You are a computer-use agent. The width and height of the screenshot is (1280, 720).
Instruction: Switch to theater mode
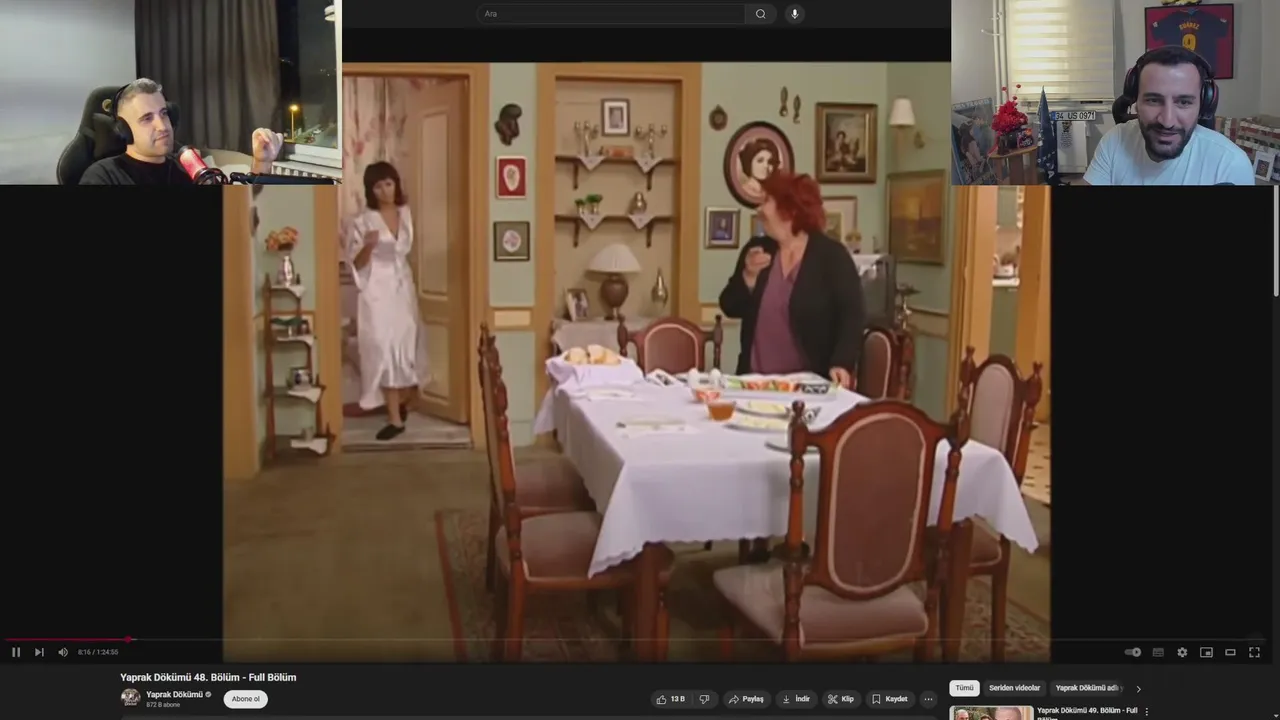pyautogui.click(x=1230, y=652)
